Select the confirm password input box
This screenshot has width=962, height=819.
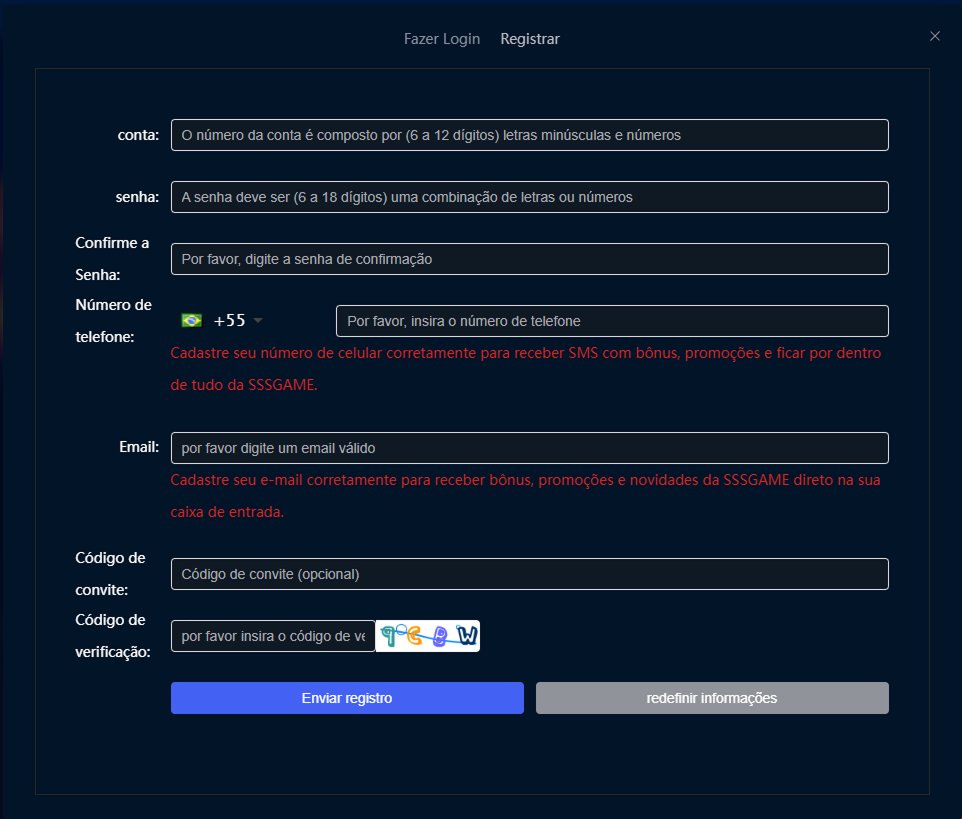529,259
